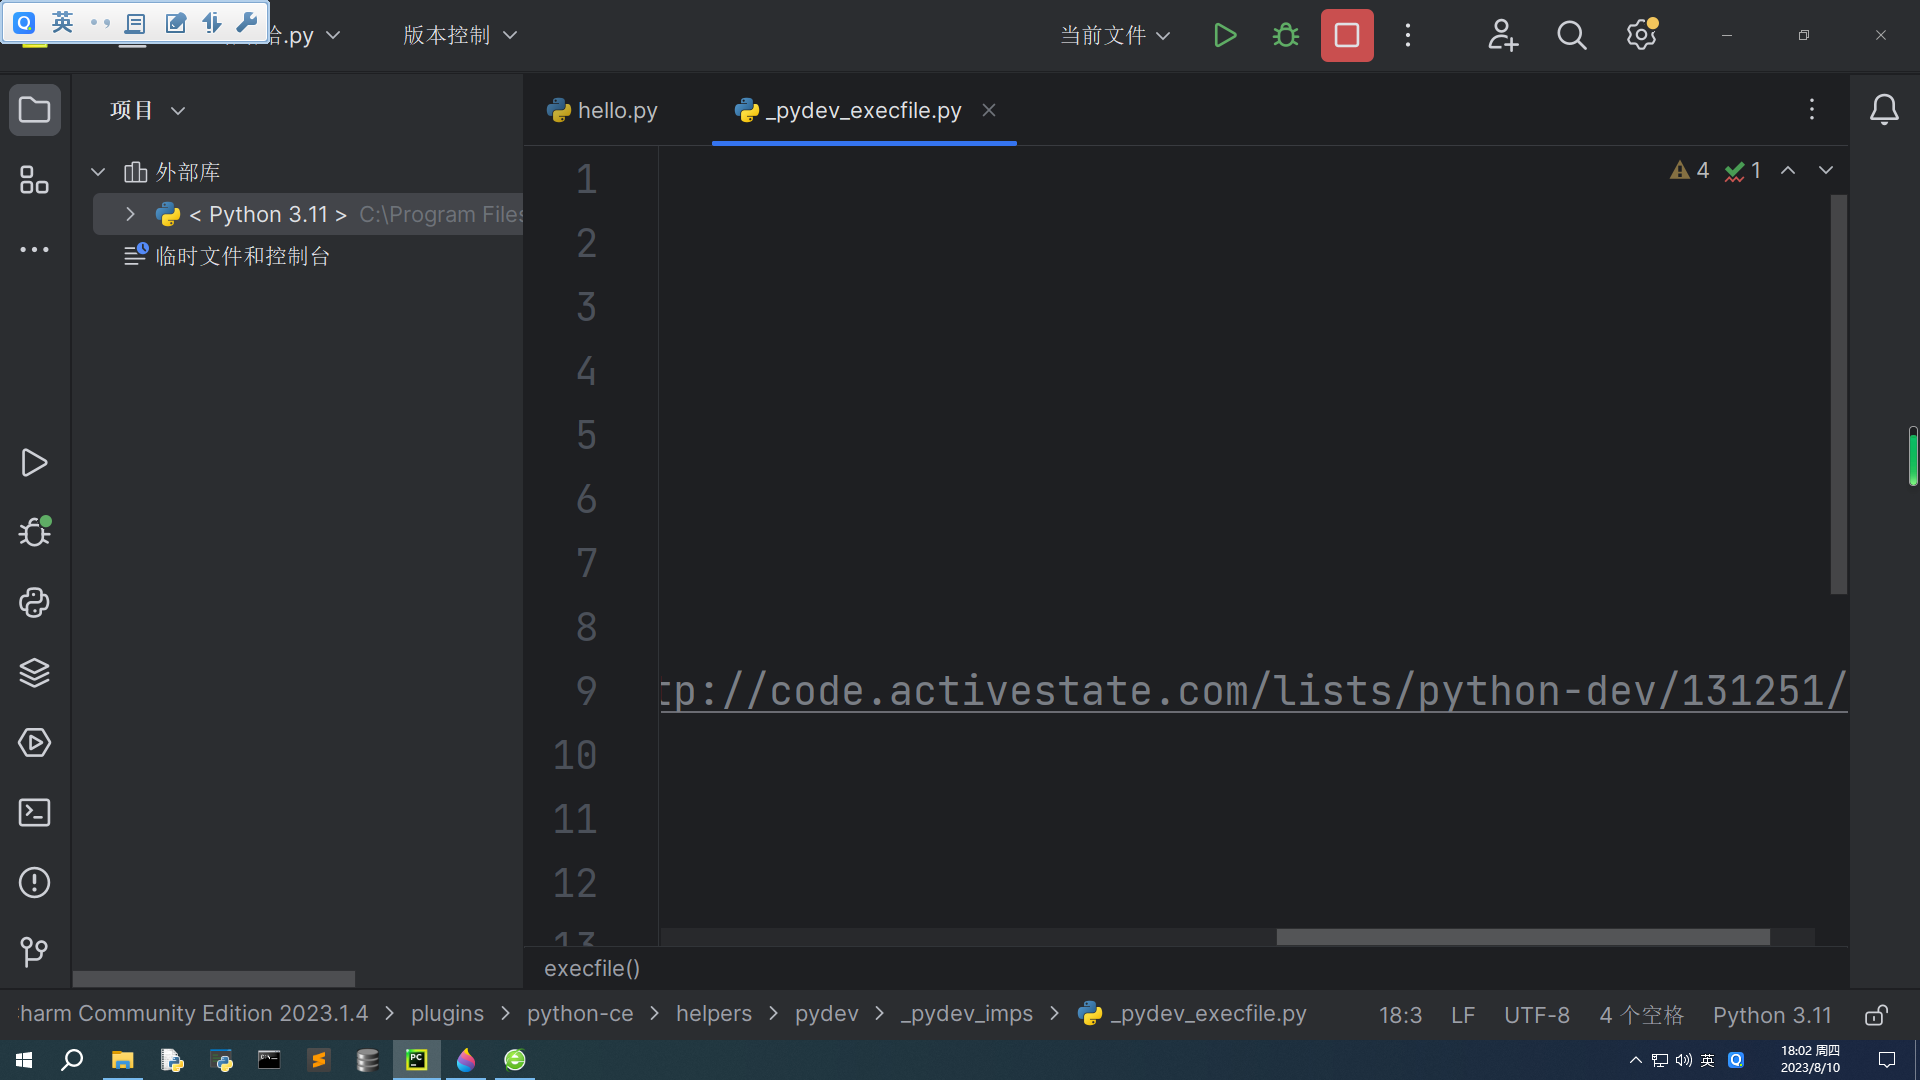Show more tool windows ellipsis in the left sidebar

click(x=35, y=250)
